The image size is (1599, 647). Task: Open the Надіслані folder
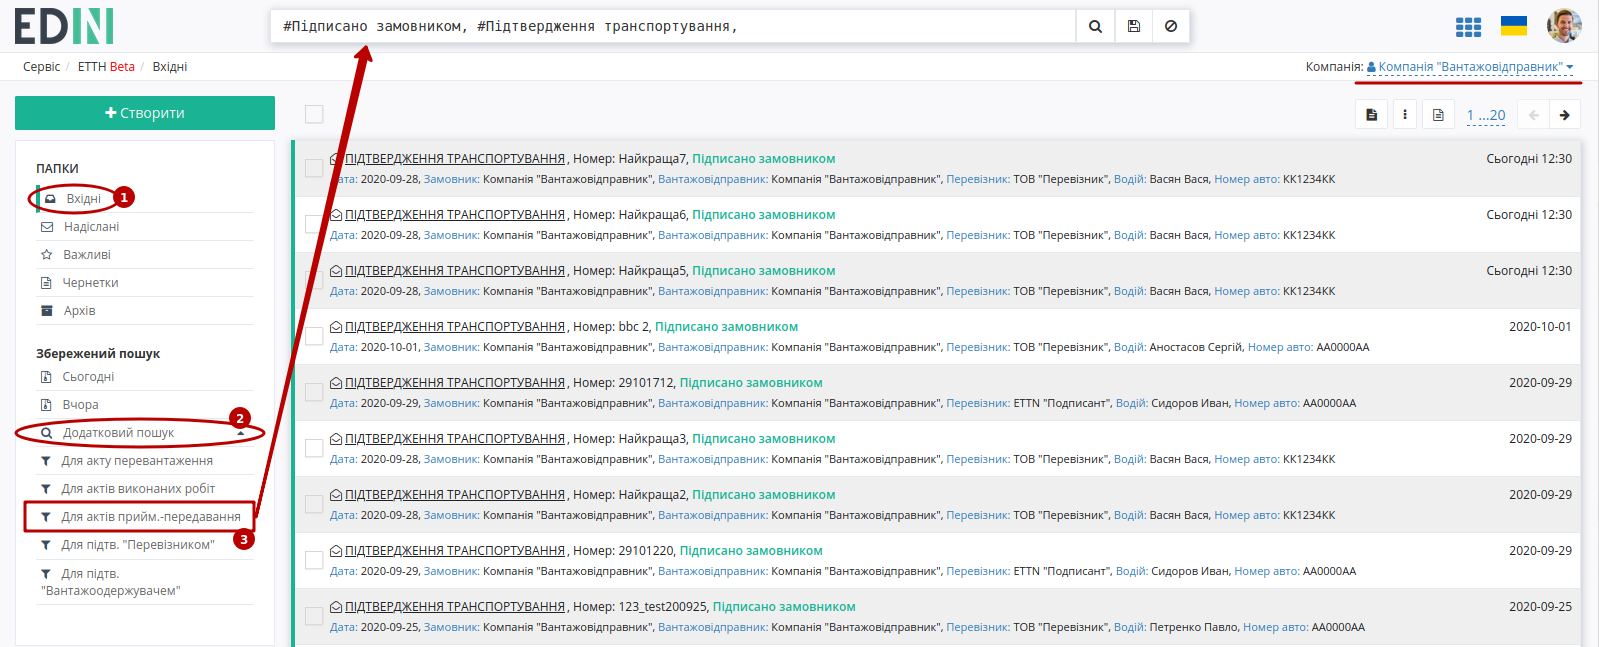point(91,227)
